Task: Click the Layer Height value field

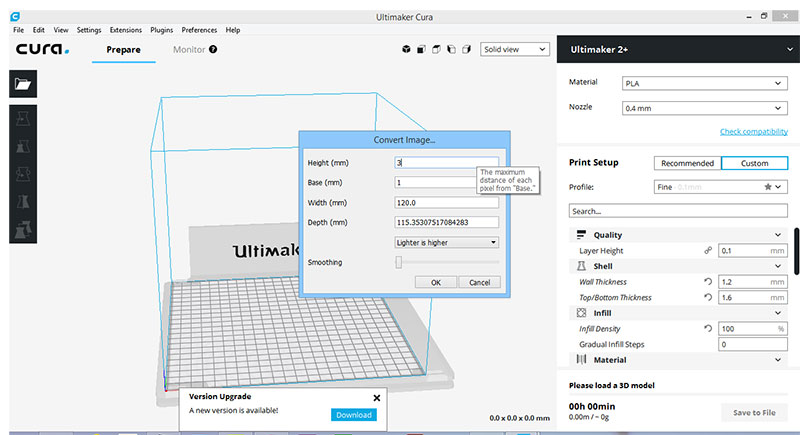Action: point(753,250)
